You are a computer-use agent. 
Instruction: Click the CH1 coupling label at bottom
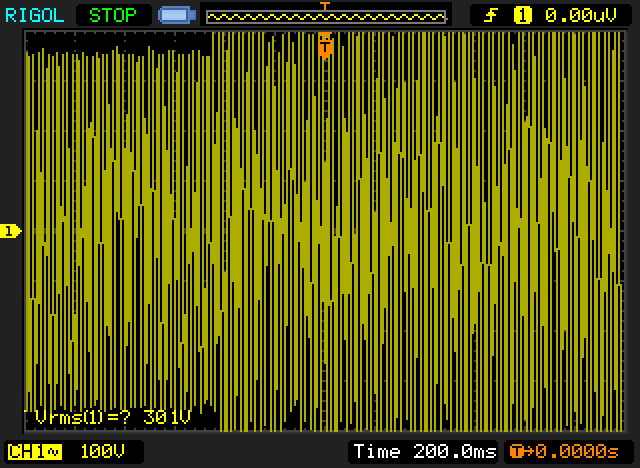pyautogui.click(x=34, y=452)
